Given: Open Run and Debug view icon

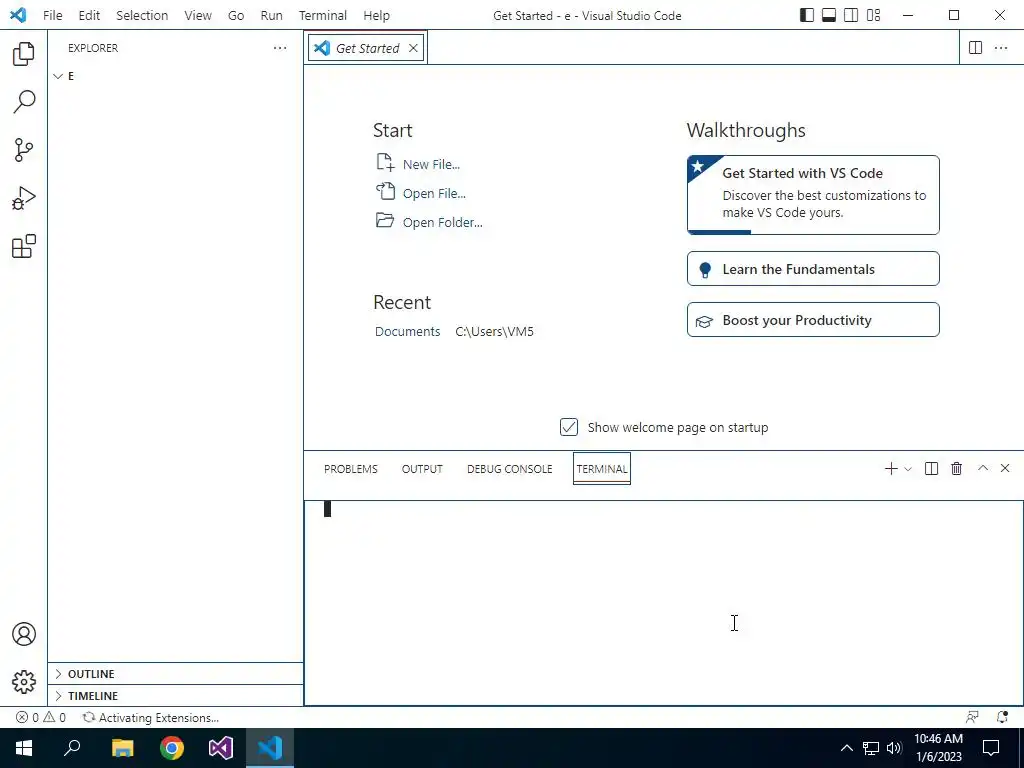Looking at the screenshot, I should [24, 198].
